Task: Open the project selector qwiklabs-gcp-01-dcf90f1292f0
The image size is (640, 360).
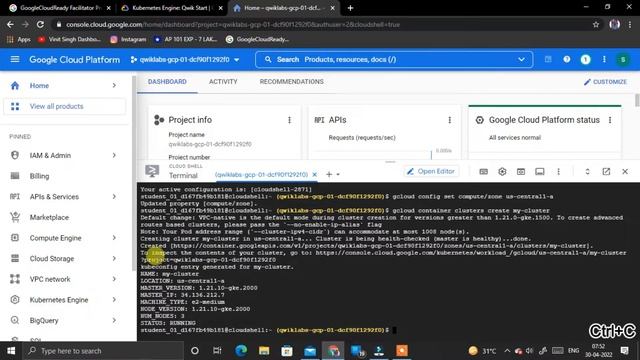Action: [x=185, y=60]
